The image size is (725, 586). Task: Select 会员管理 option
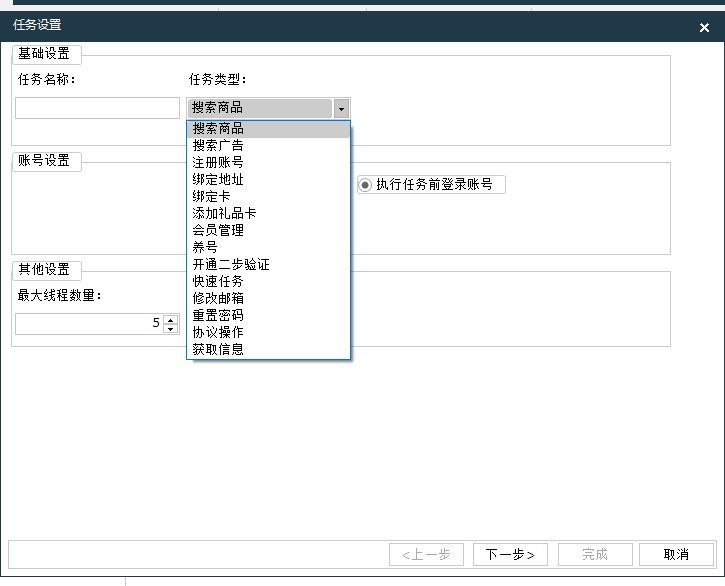tap(268, 230)
